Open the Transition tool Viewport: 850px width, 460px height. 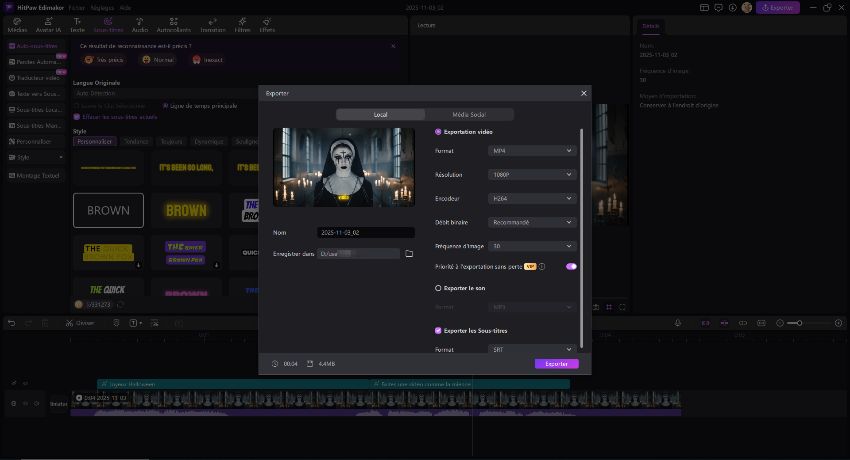click(212, 25)
